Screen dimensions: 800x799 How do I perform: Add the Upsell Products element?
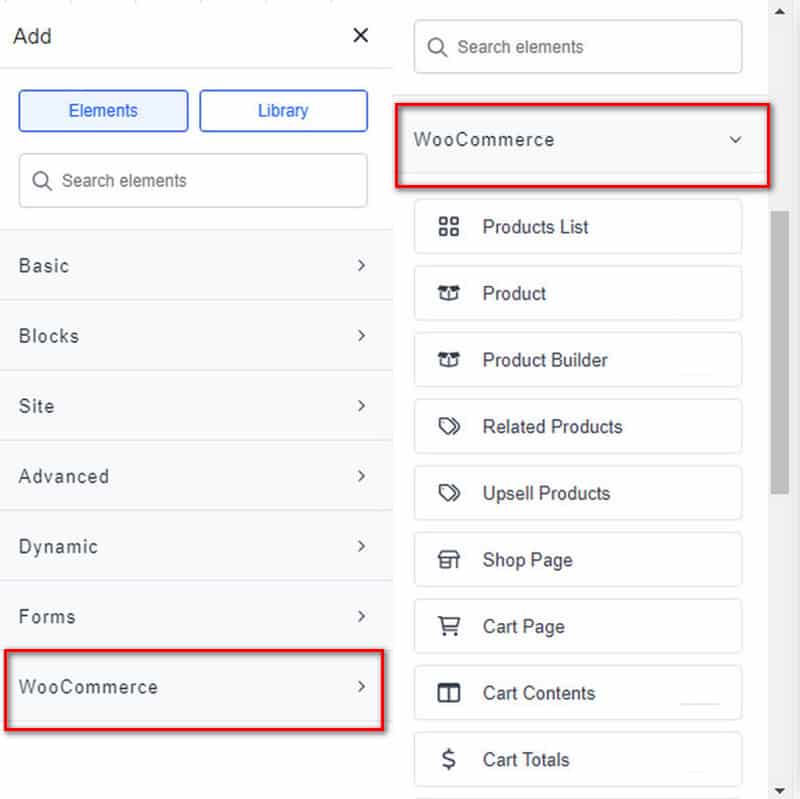coord(578,493)
